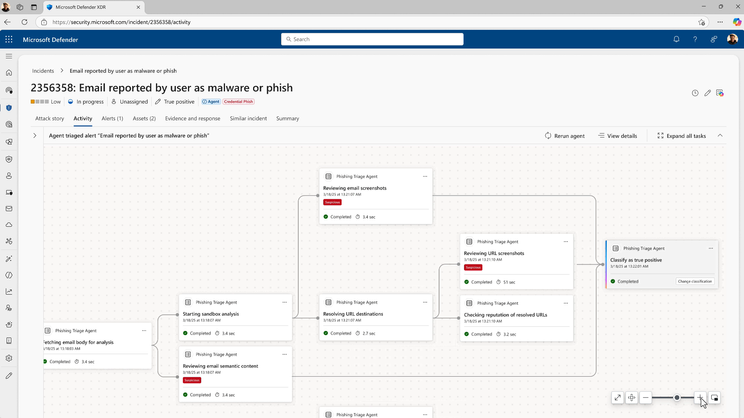Open the Alerts (1) tab
The width and height of the screenshot is (744, 418).
pyautogui.click(x=112, y=119)
